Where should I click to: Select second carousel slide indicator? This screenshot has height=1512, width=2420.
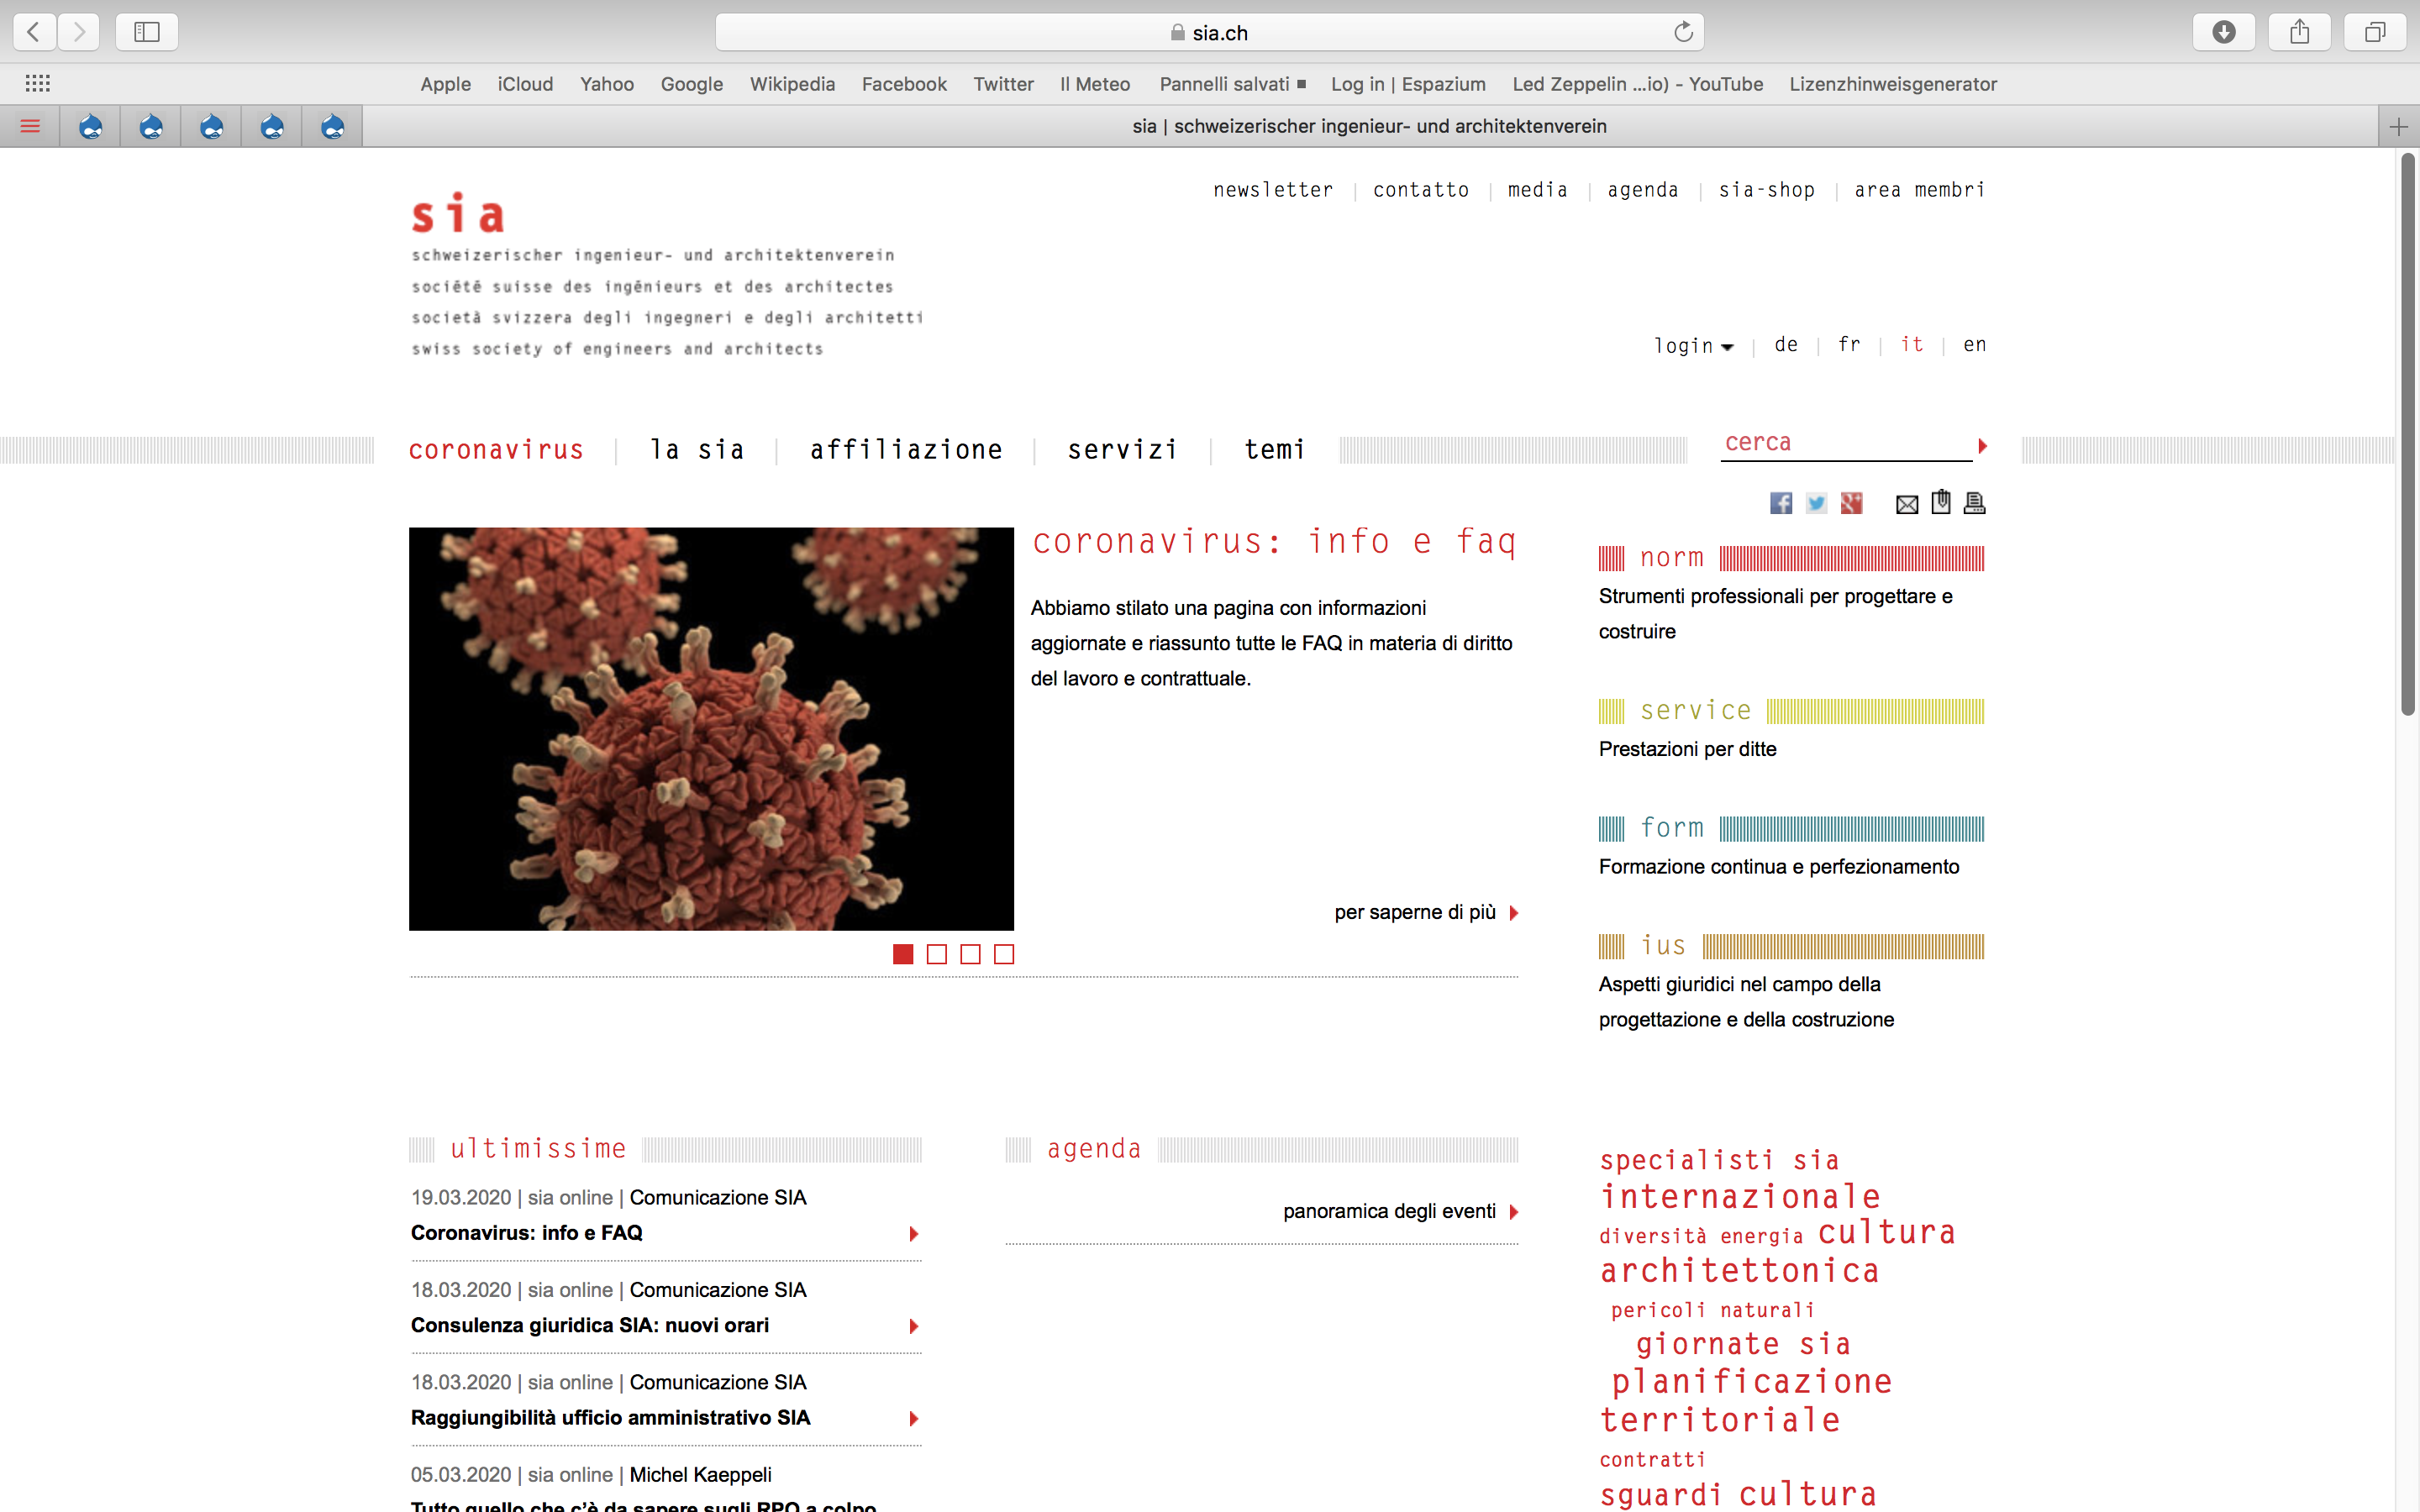(x=937, y=954)
